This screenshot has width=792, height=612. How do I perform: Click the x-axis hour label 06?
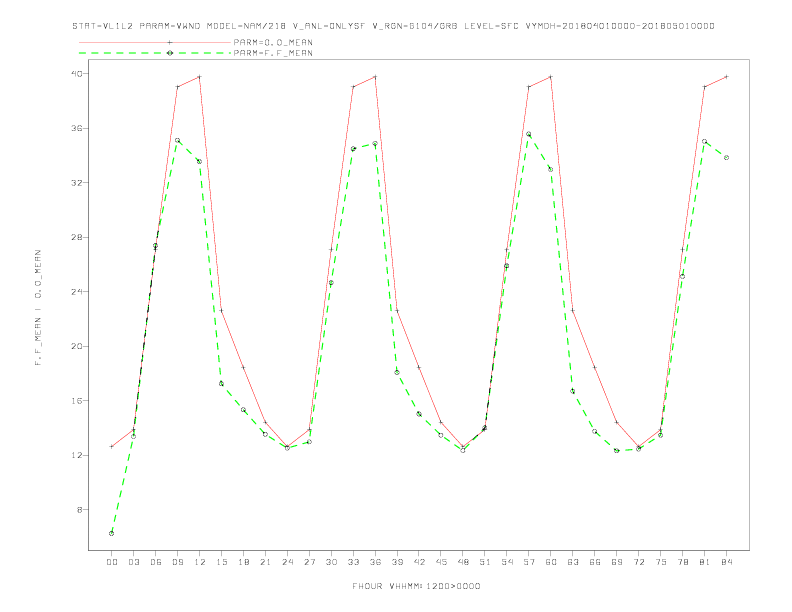(x=156, y=562)
